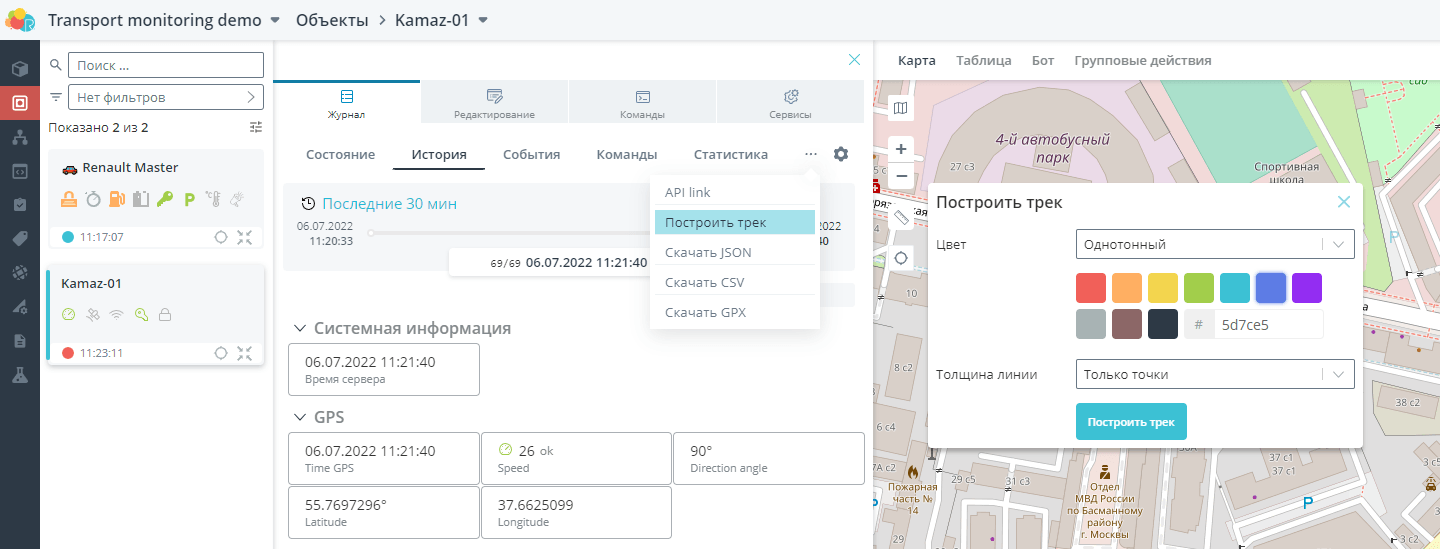Zoom in the map with plus button
1440x549 pixels.
pyautogui.click(x=901, y=149)
